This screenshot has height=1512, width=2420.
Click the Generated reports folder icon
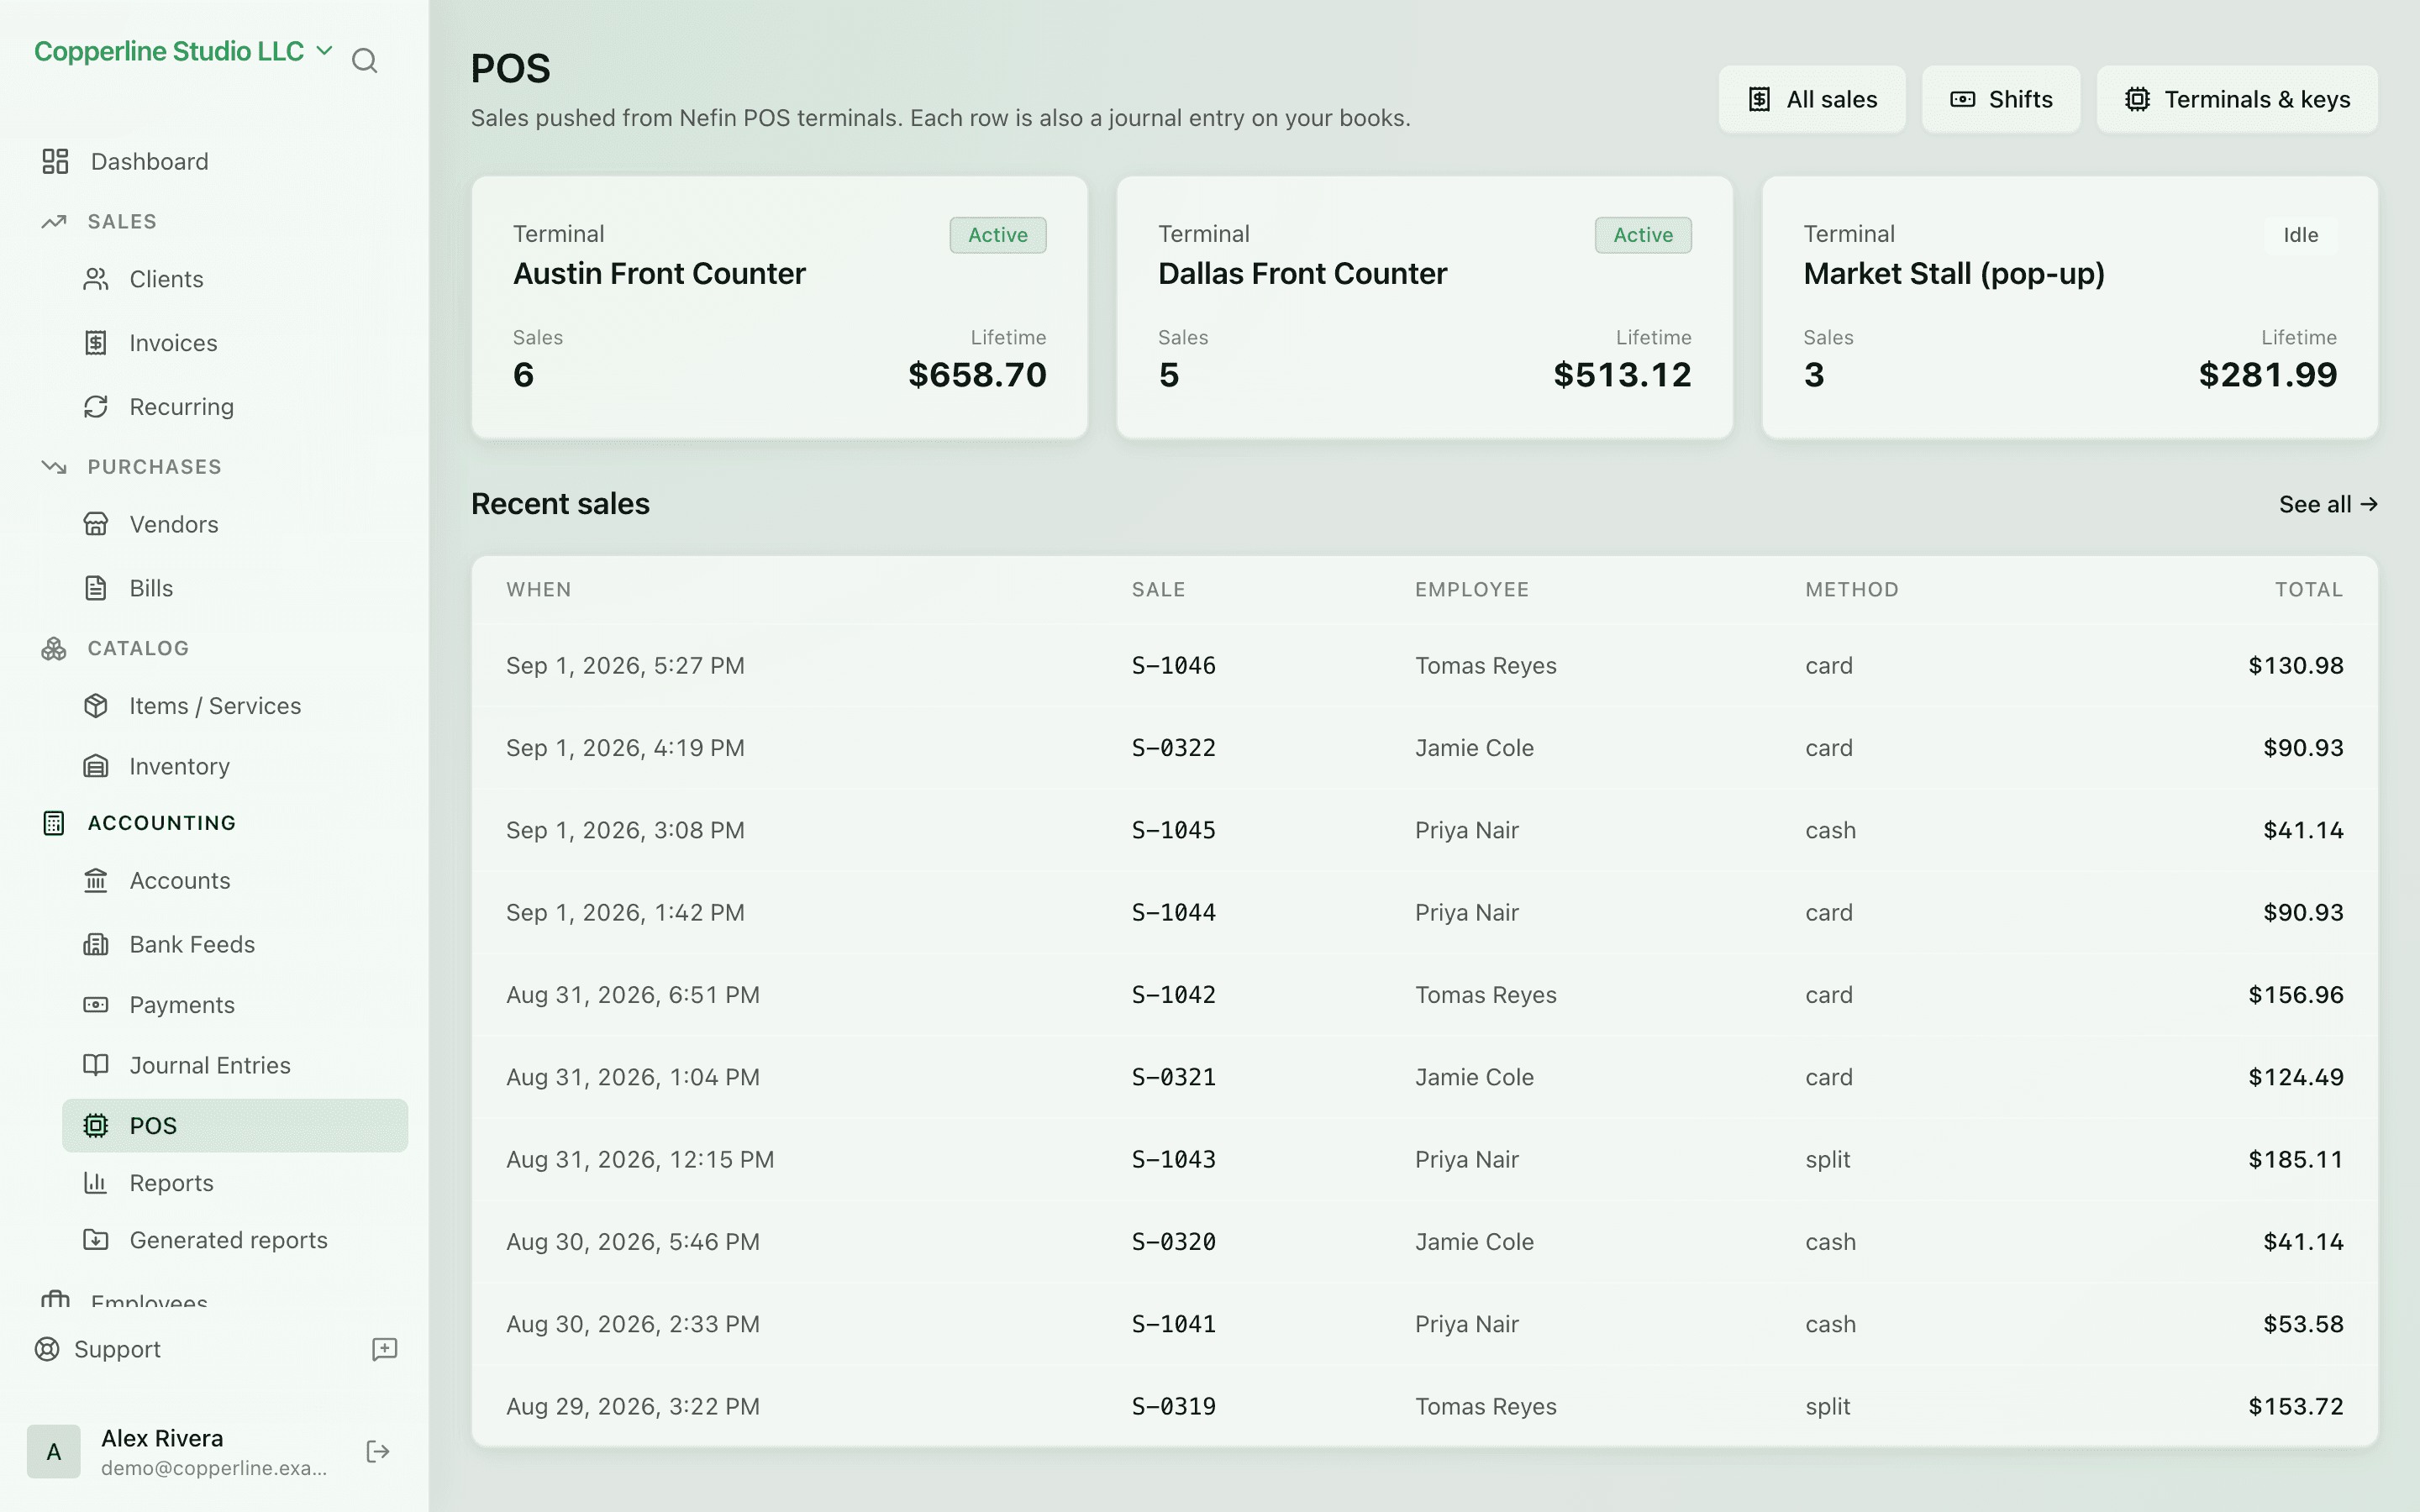coord(96,1240)
